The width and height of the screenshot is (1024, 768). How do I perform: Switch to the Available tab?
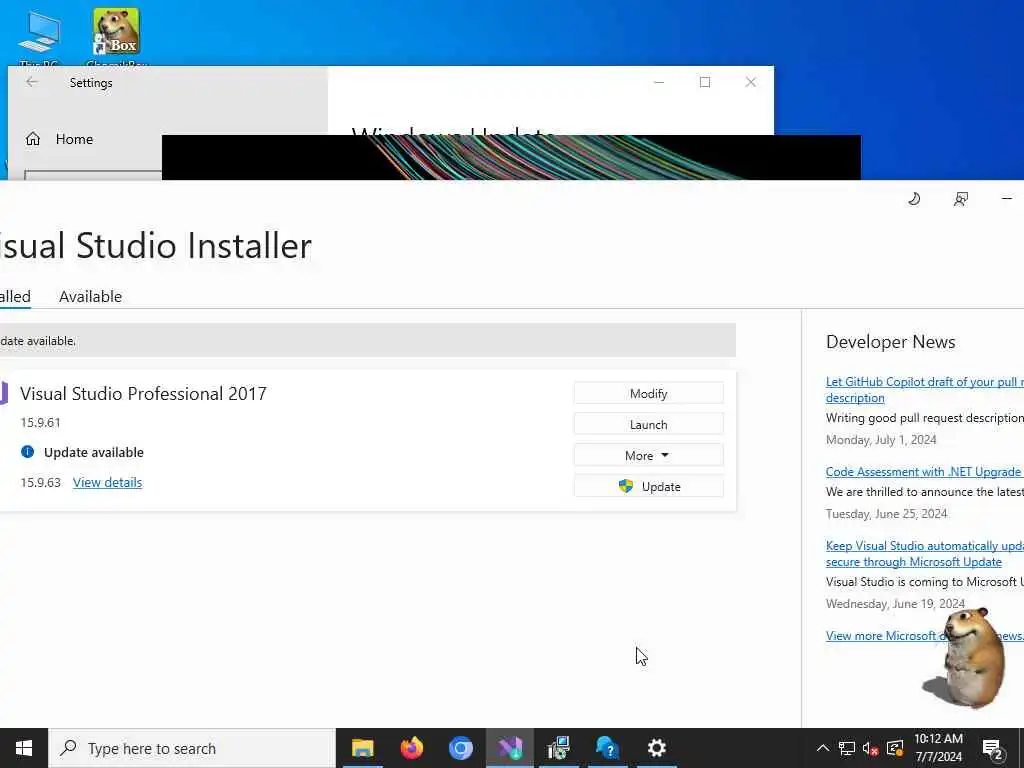90,296
